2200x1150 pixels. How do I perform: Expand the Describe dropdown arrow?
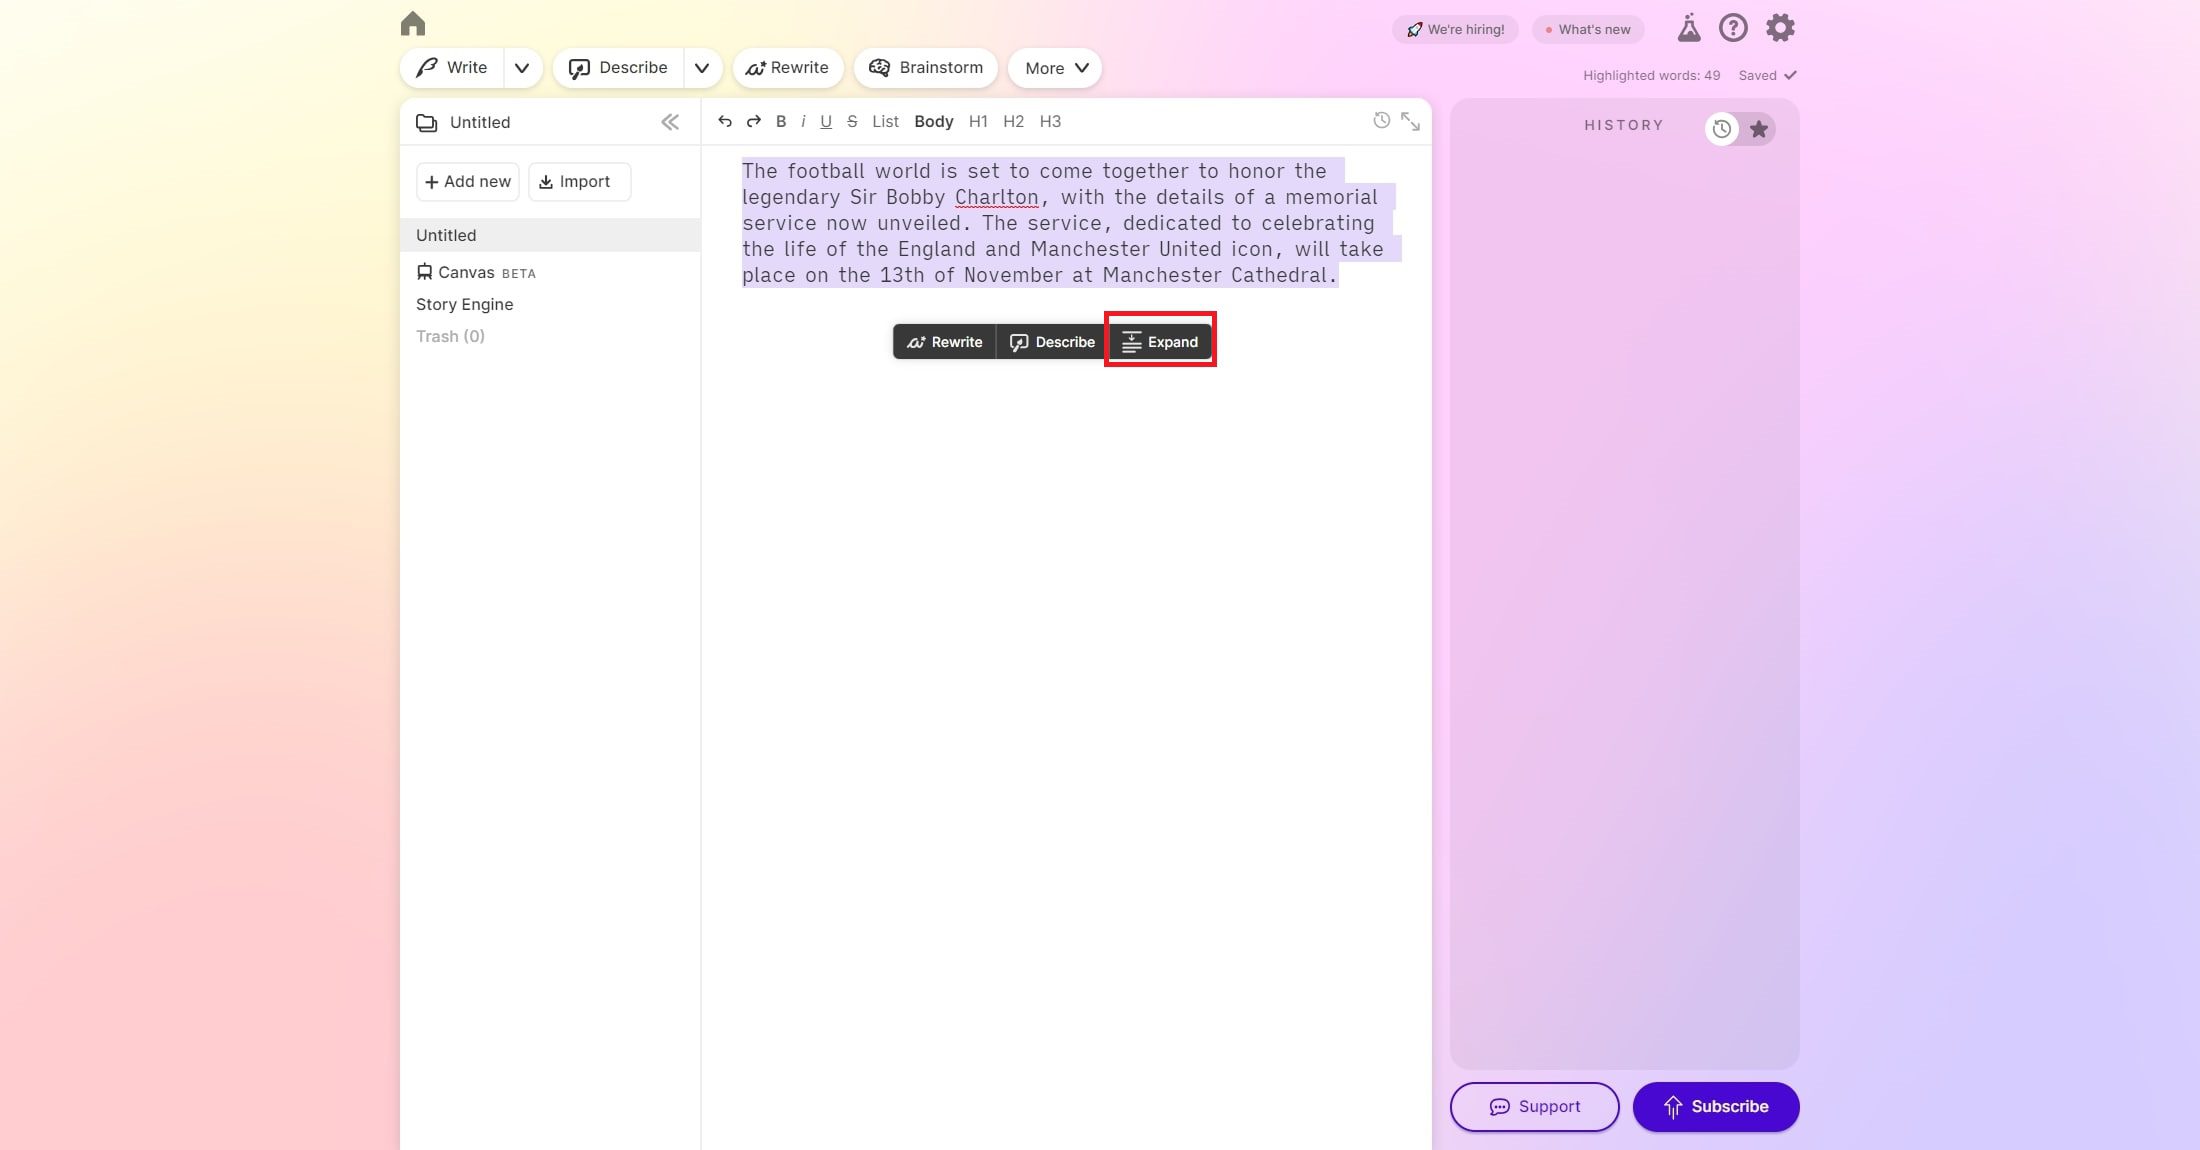(701, 67)
